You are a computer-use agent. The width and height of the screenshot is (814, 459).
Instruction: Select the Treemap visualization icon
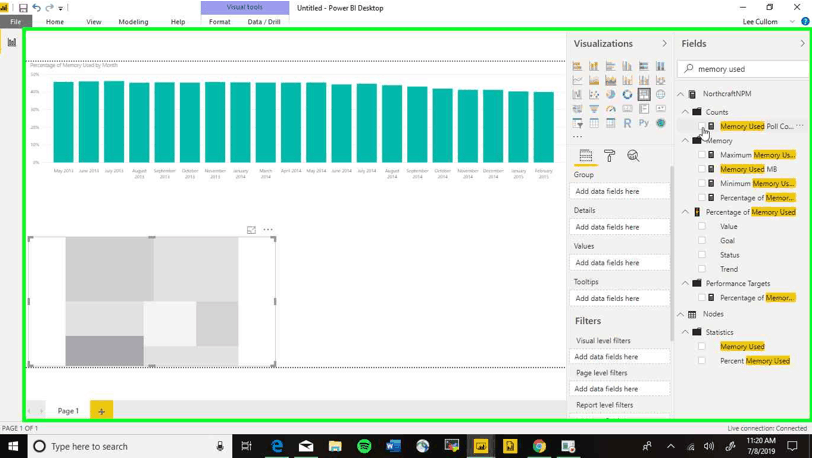tap(644, 94)
